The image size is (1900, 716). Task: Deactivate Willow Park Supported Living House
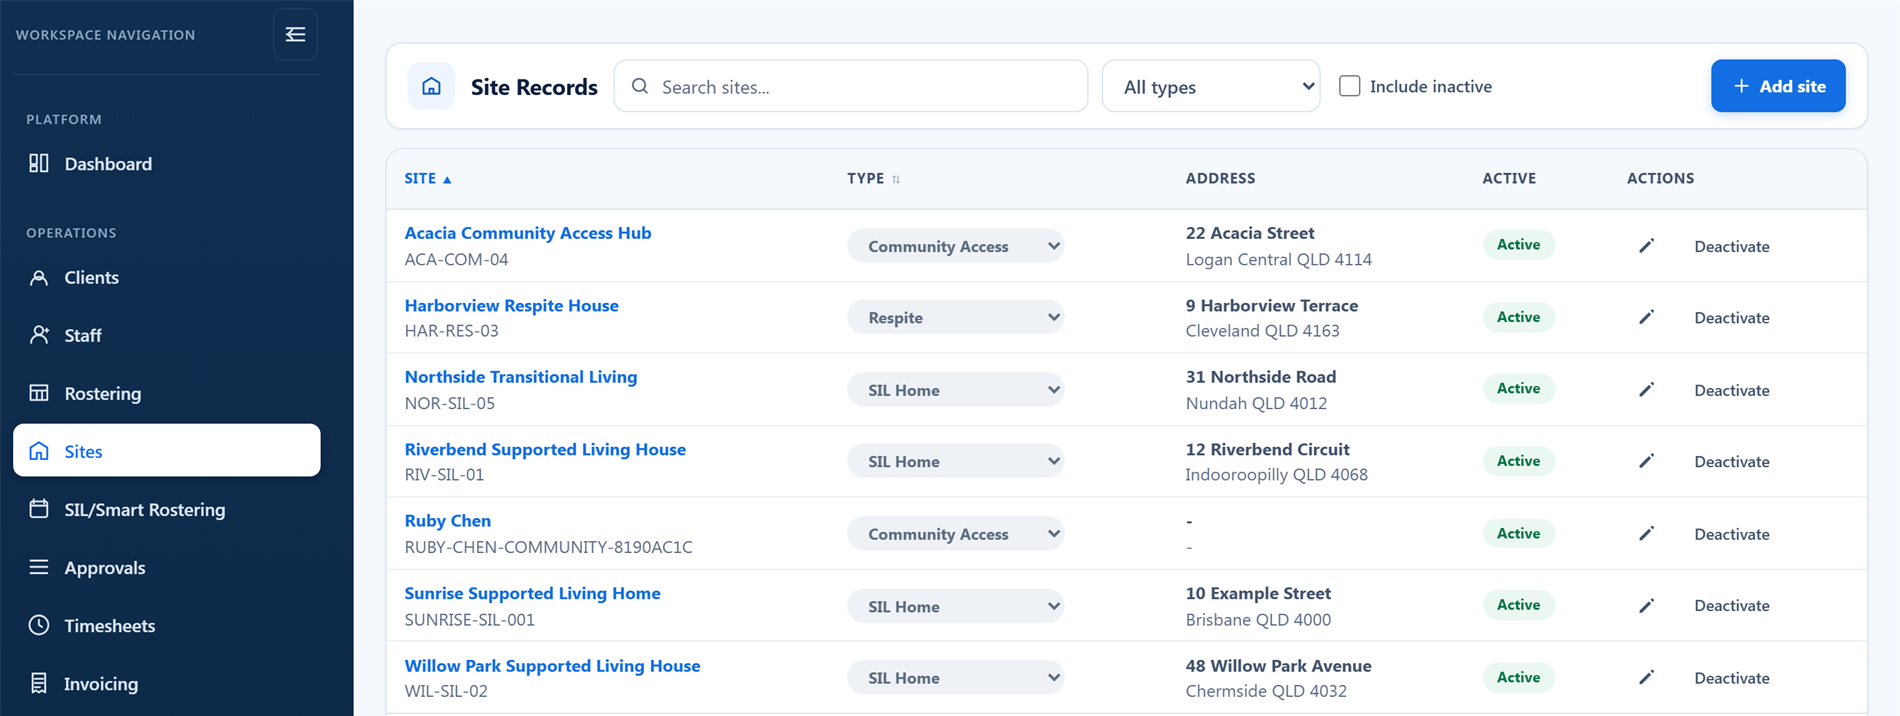pyautogui.click(x=1731, y=678)
